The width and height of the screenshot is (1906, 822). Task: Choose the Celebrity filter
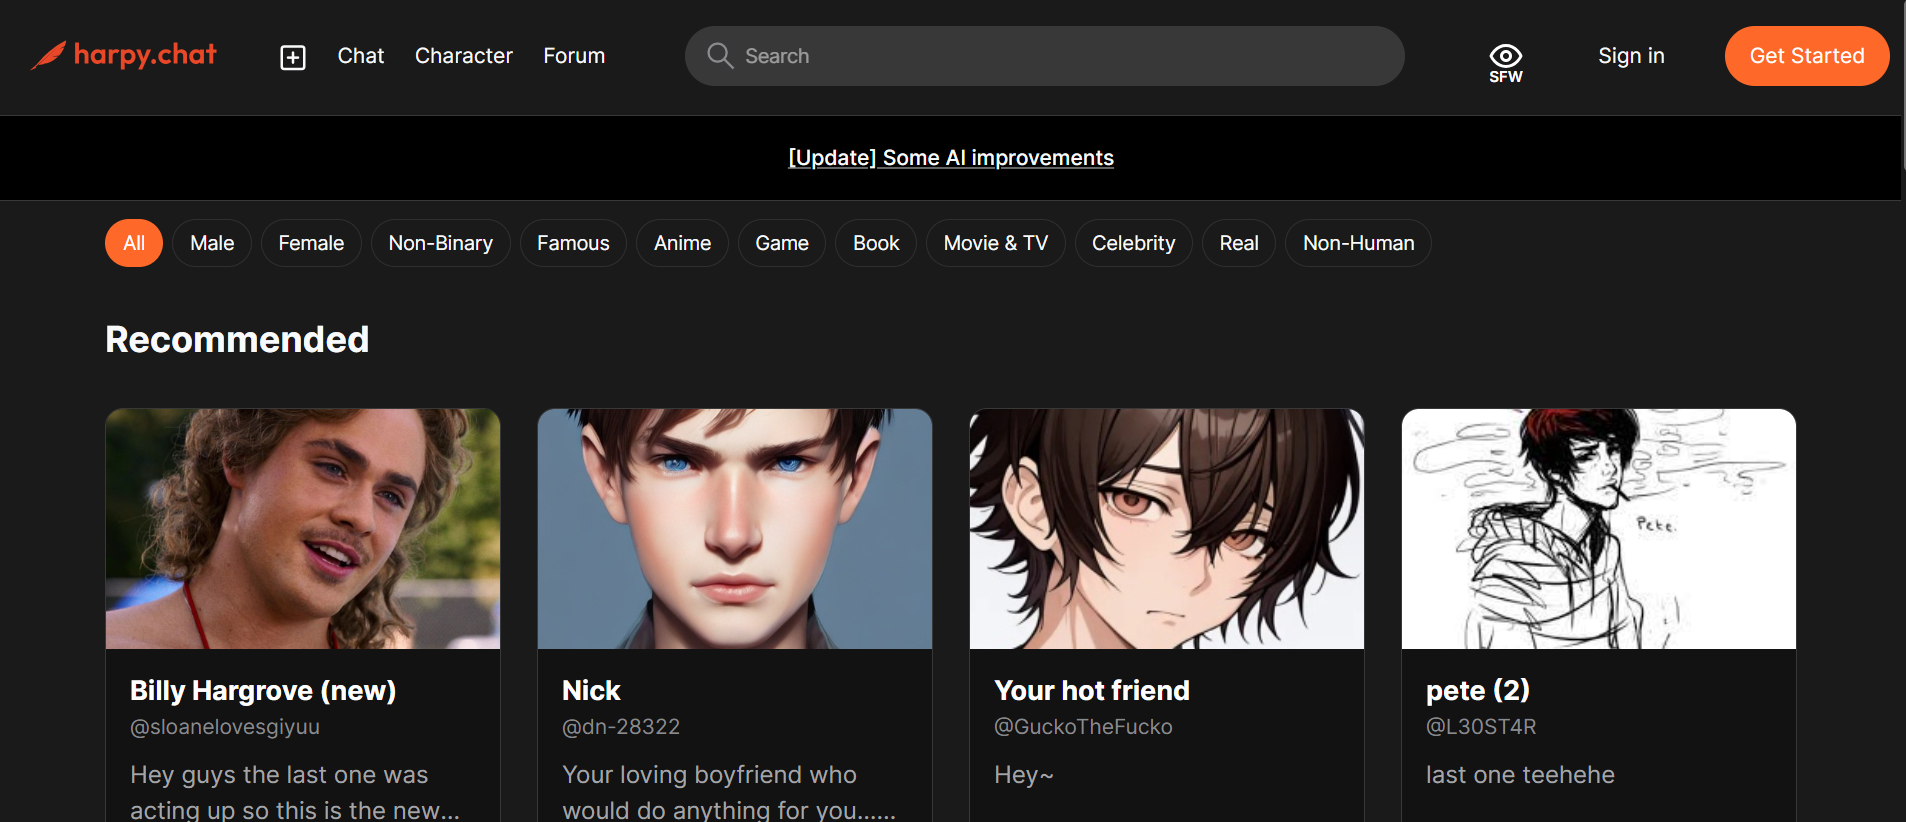[1134, 243]
